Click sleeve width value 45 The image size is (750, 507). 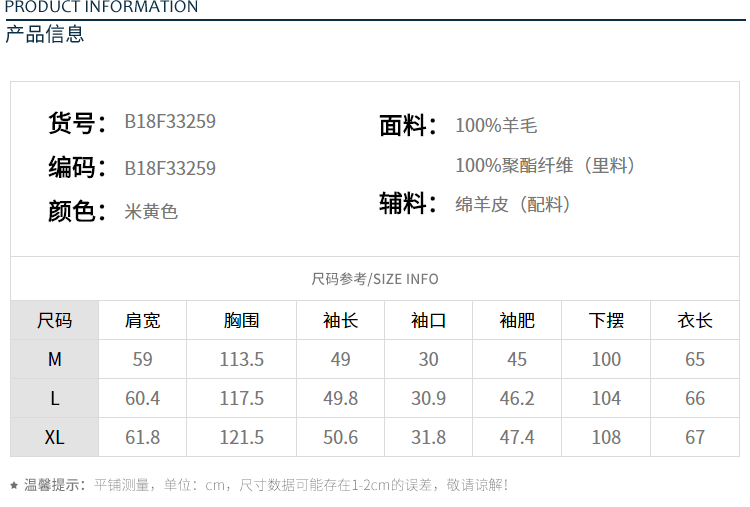tap(517, 359)
